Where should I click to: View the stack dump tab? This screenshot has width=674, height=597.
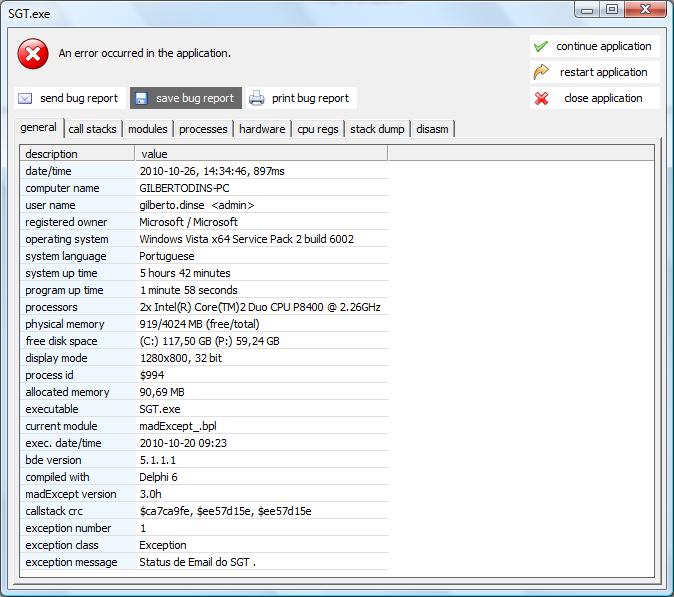click(377, 129)
